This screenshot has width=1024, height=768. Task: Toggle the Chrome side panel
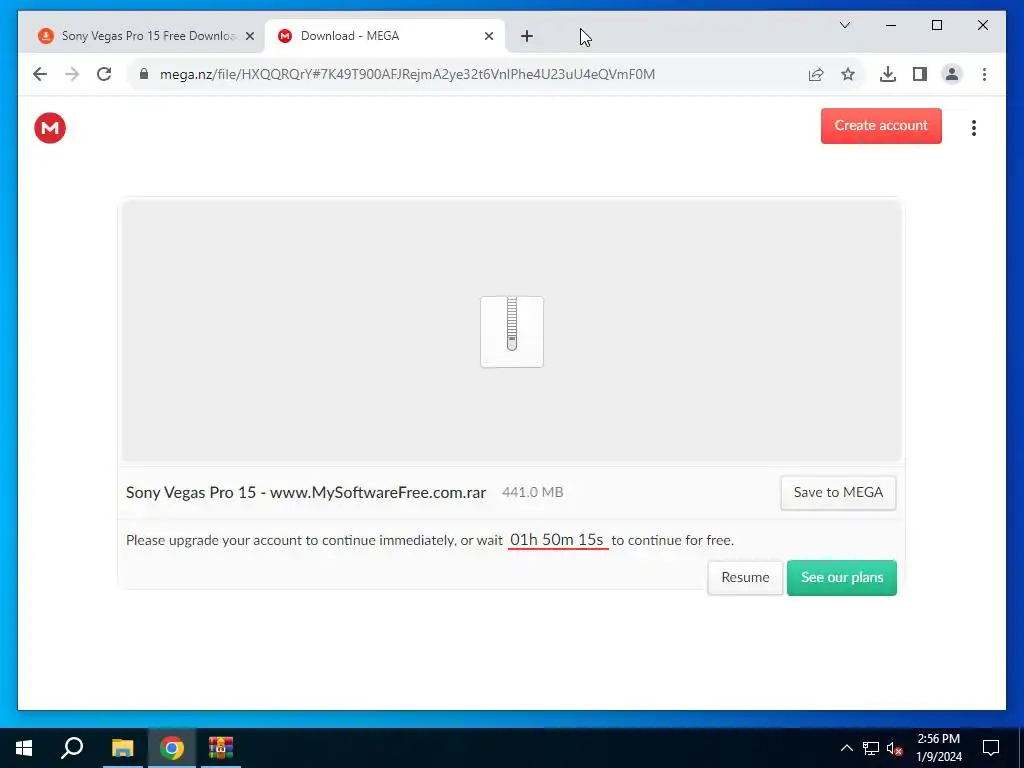[920, 74]
